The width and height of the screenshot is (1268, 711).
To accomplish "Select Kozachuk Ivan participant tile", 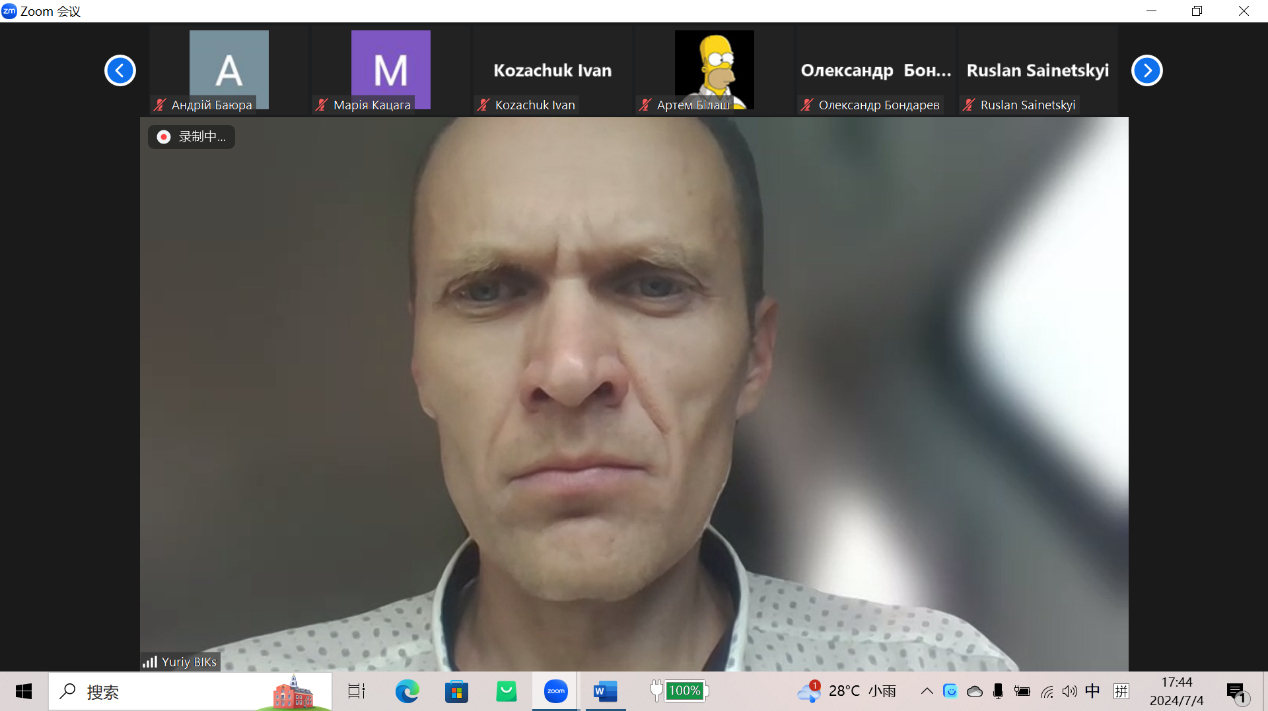I will [552, 71].
